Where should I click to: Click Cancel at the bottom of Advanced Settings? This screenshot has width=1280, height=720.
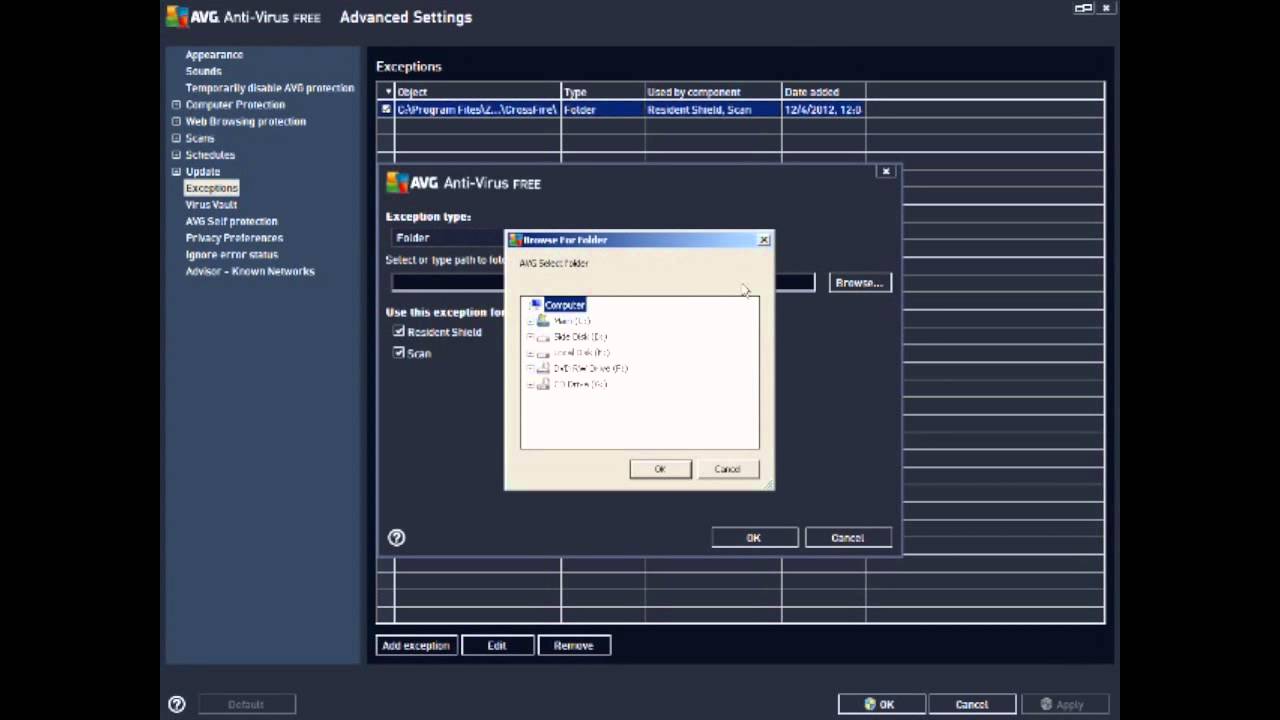(x=971, y=704)
